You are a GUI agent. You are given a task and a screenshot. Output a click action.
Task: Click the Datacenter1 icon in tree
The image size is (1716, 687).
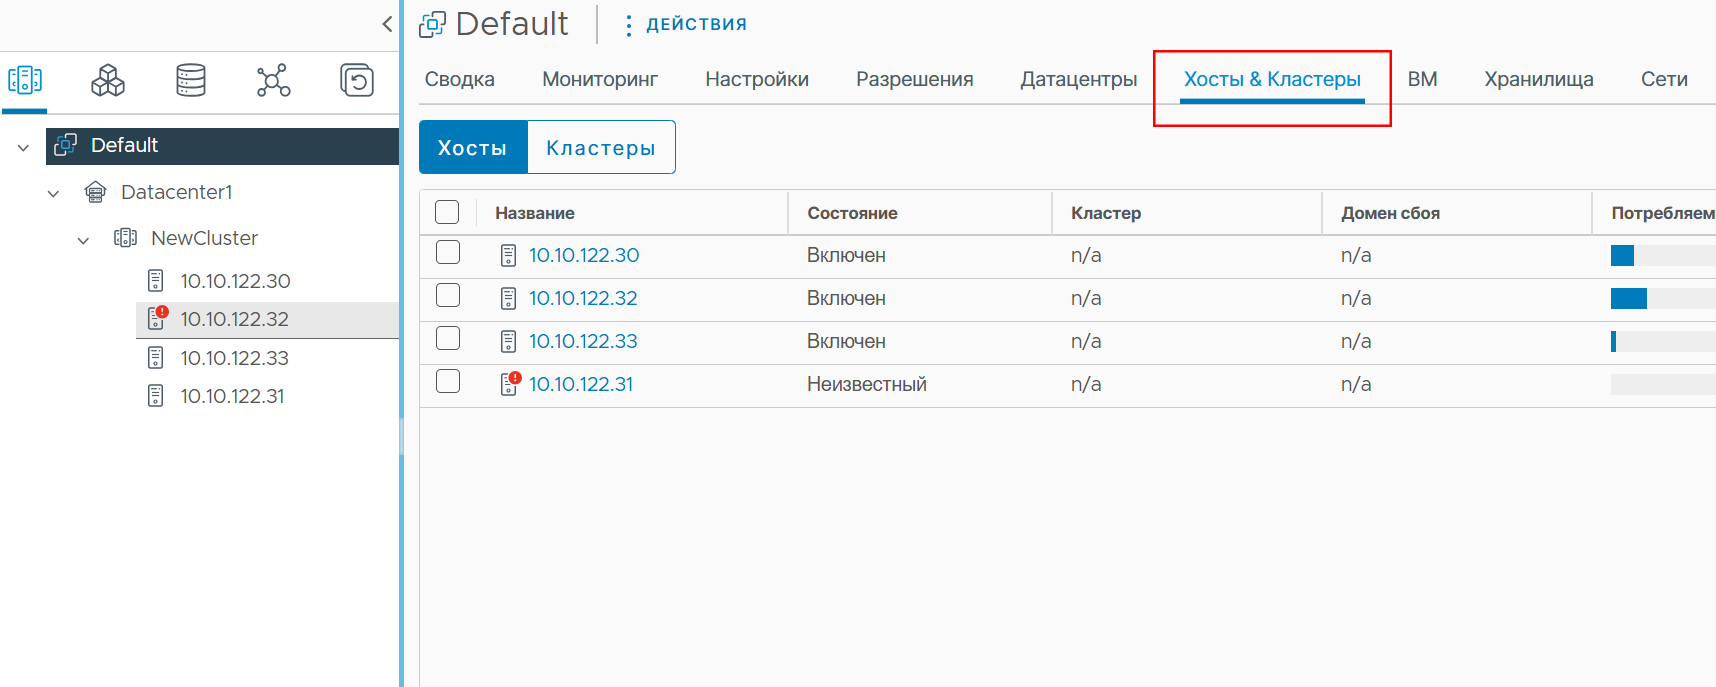tap(95, 192)
